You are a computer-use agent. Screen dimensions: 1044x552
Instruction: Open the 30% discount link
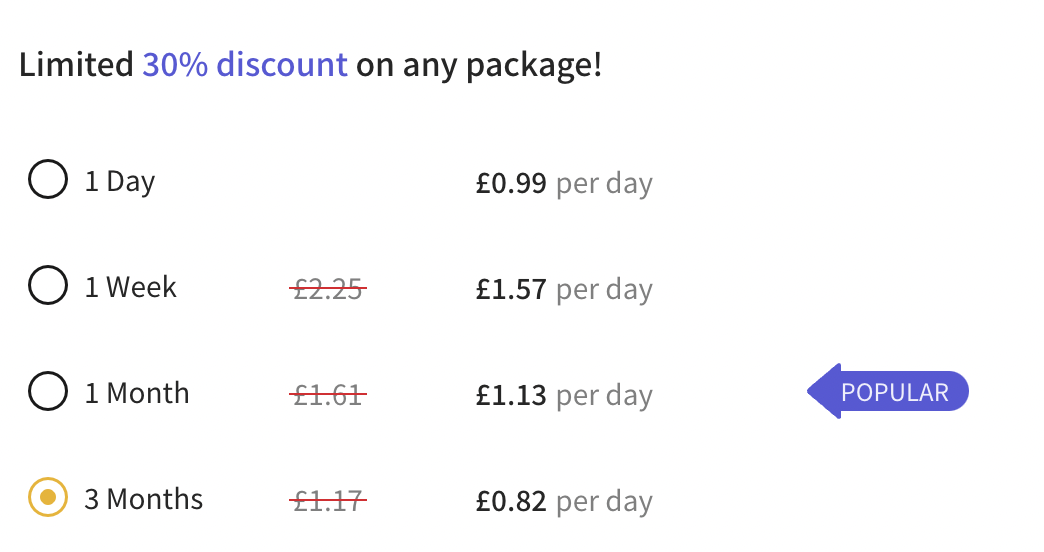pyautogui.click(x=245, y=65)
